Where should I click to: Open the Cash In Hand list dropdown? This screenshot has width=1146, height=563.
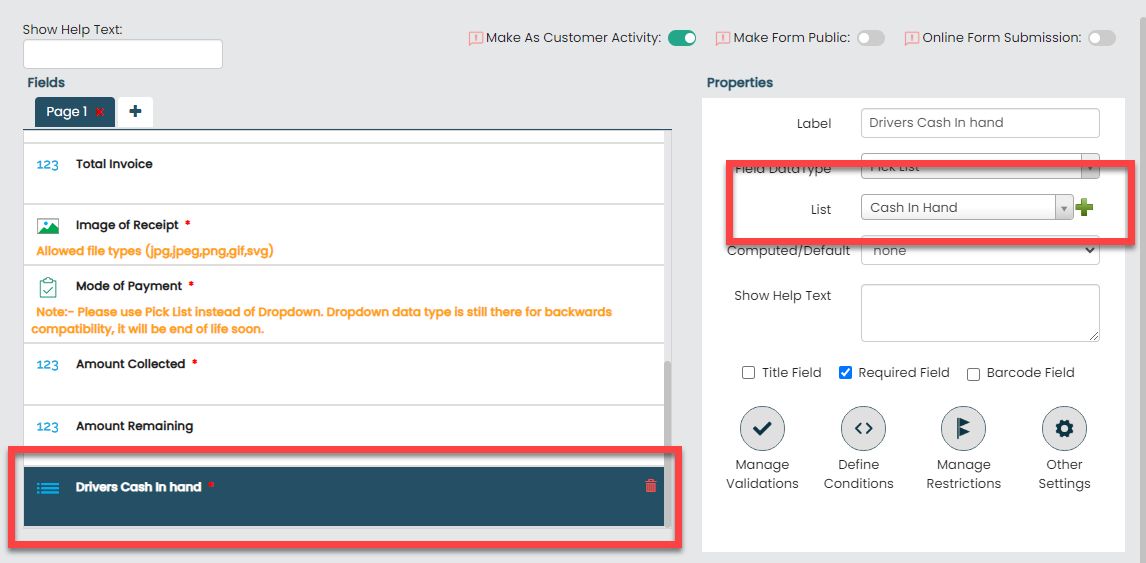pos(966,207)
